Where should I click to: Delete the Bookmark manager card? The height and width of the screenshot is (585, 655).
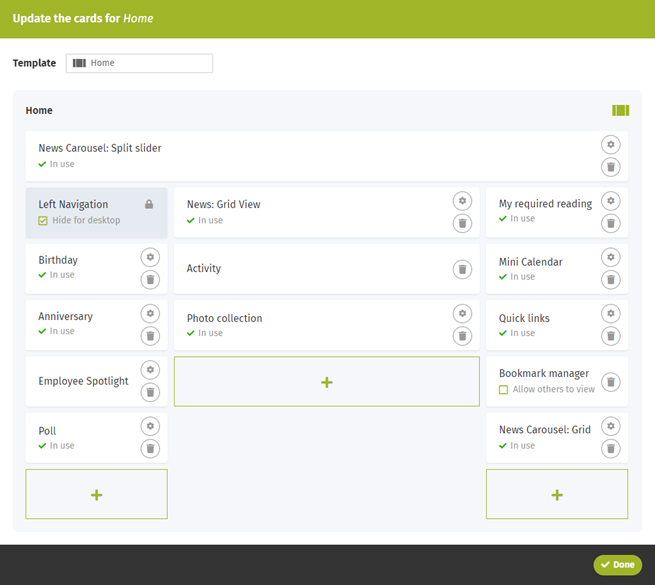tap(610, 382)
